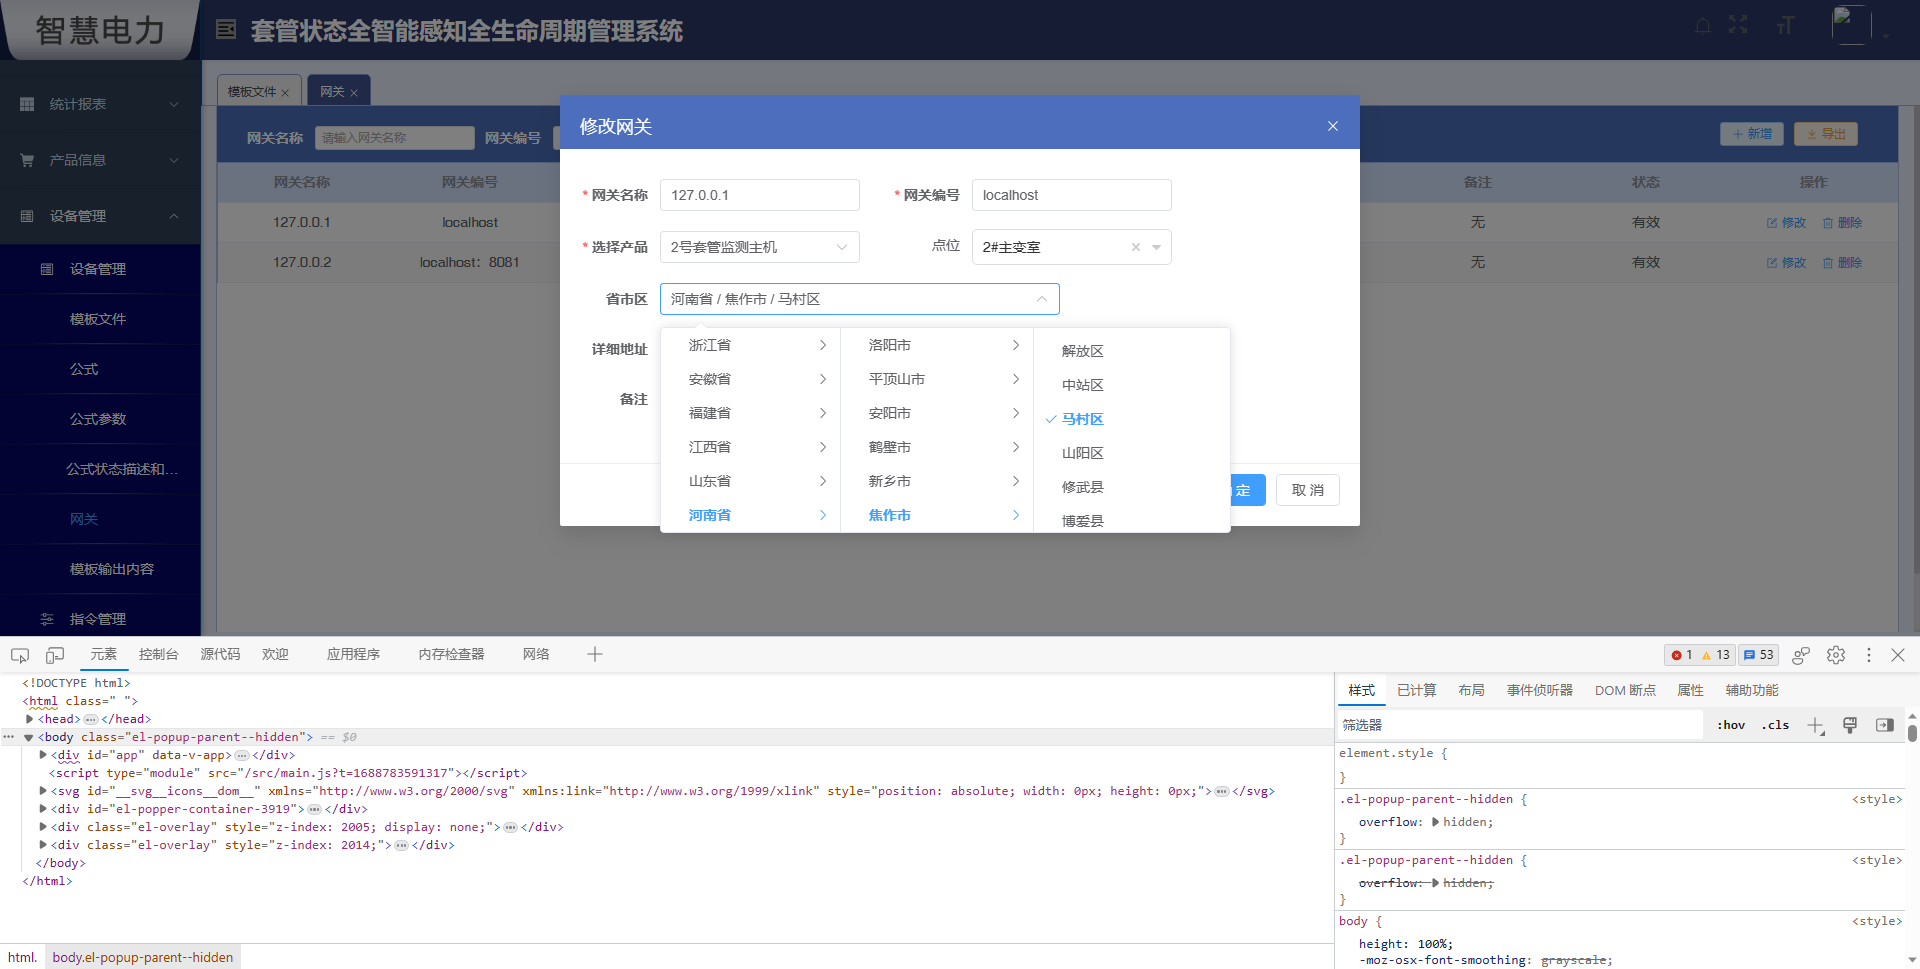The image size is (1920, 969).
Task: Close the 模板文件 tab
Action: (x=285, y=92)
